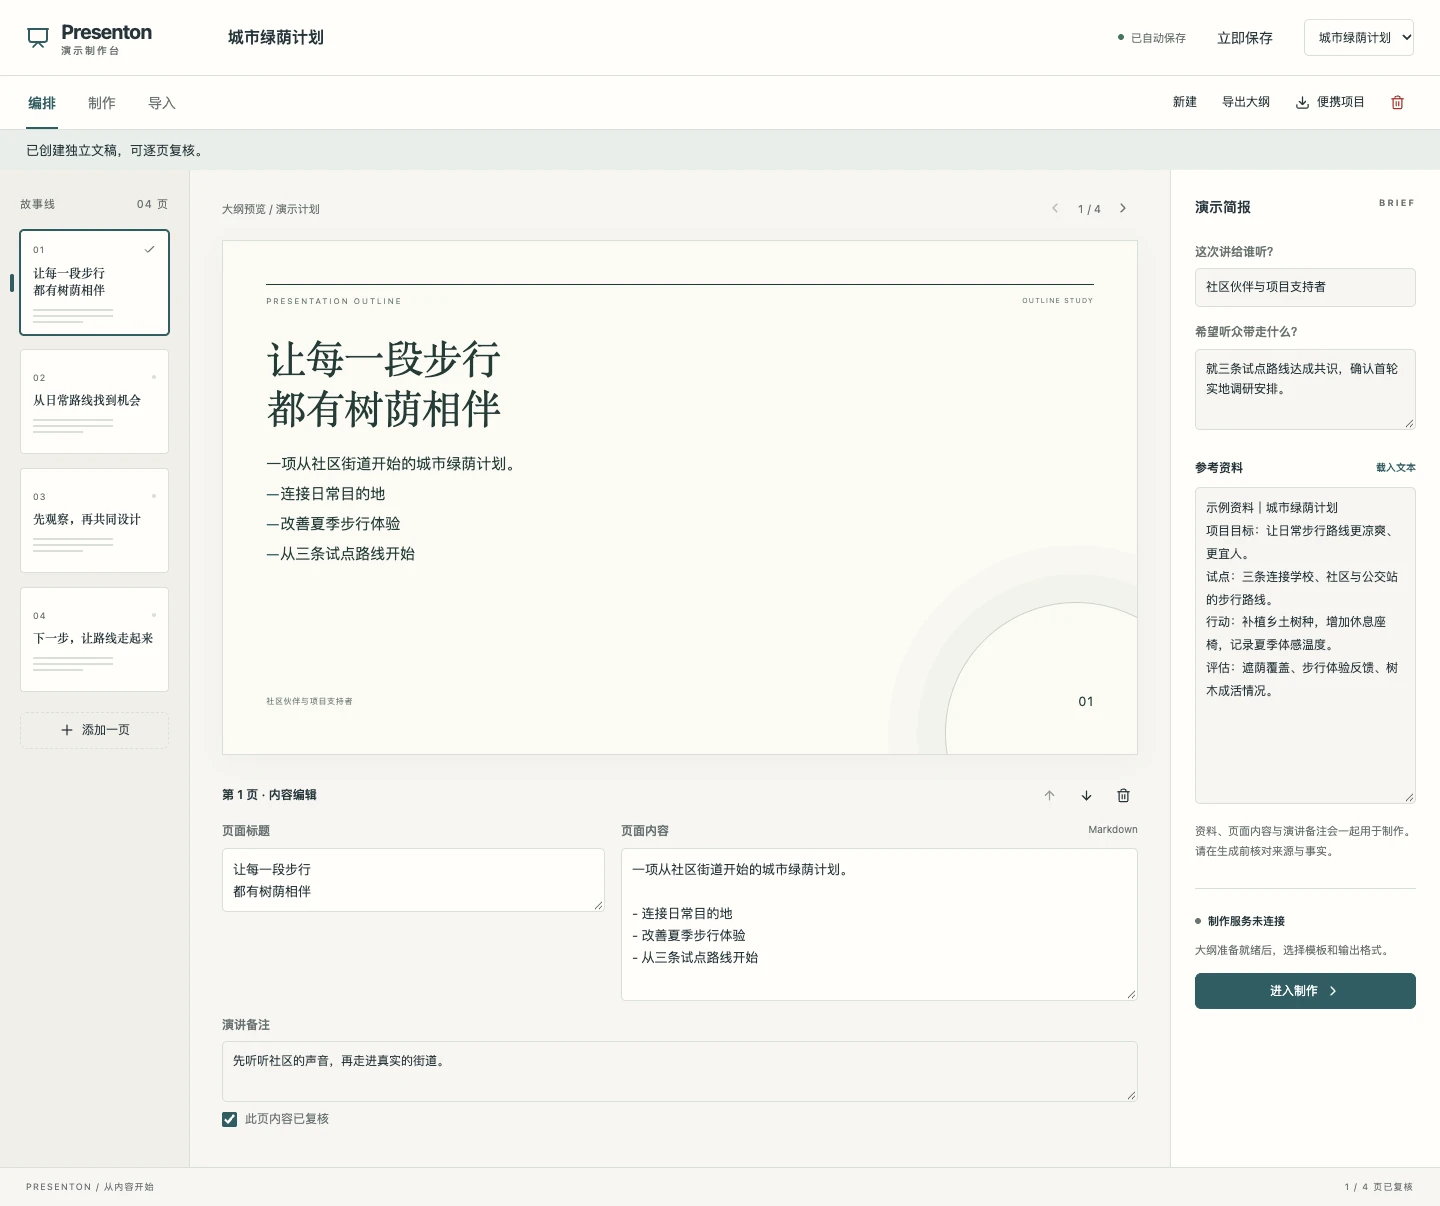Go to the next outline page arrow
The height and width of the screenshot is (1206, 1440).
pyautogui.click(x=1123, y=208)
